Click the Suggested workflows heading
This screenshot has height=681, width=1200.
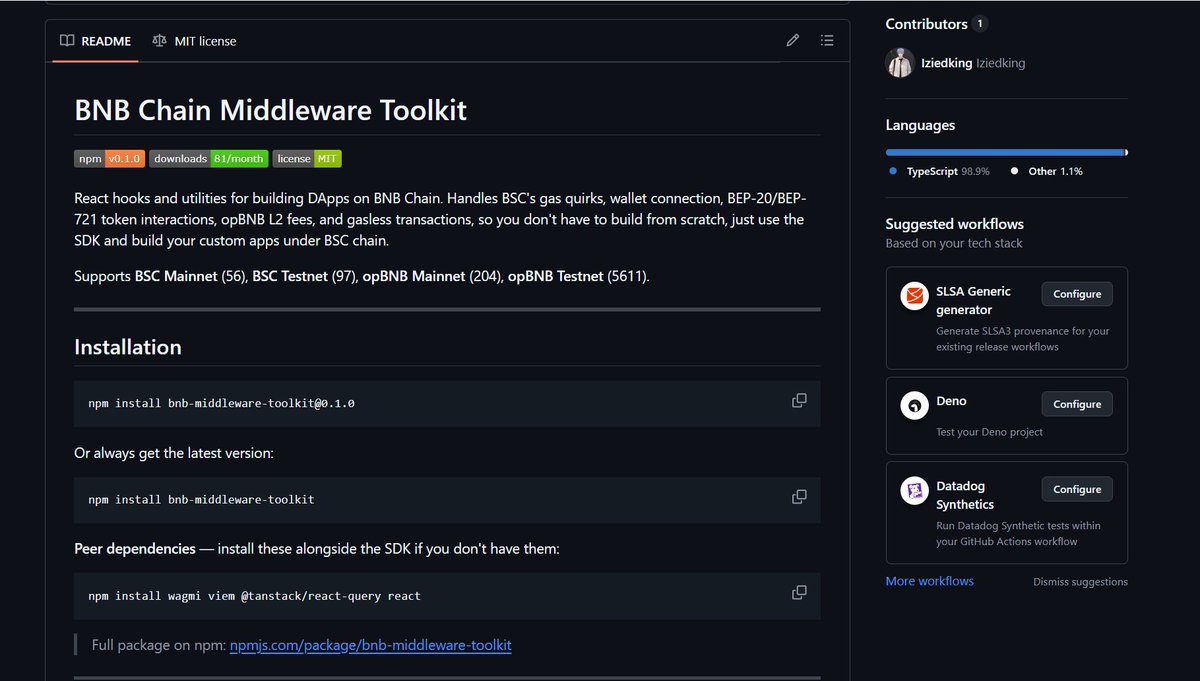pyautogui.click(x=954, y=224)
